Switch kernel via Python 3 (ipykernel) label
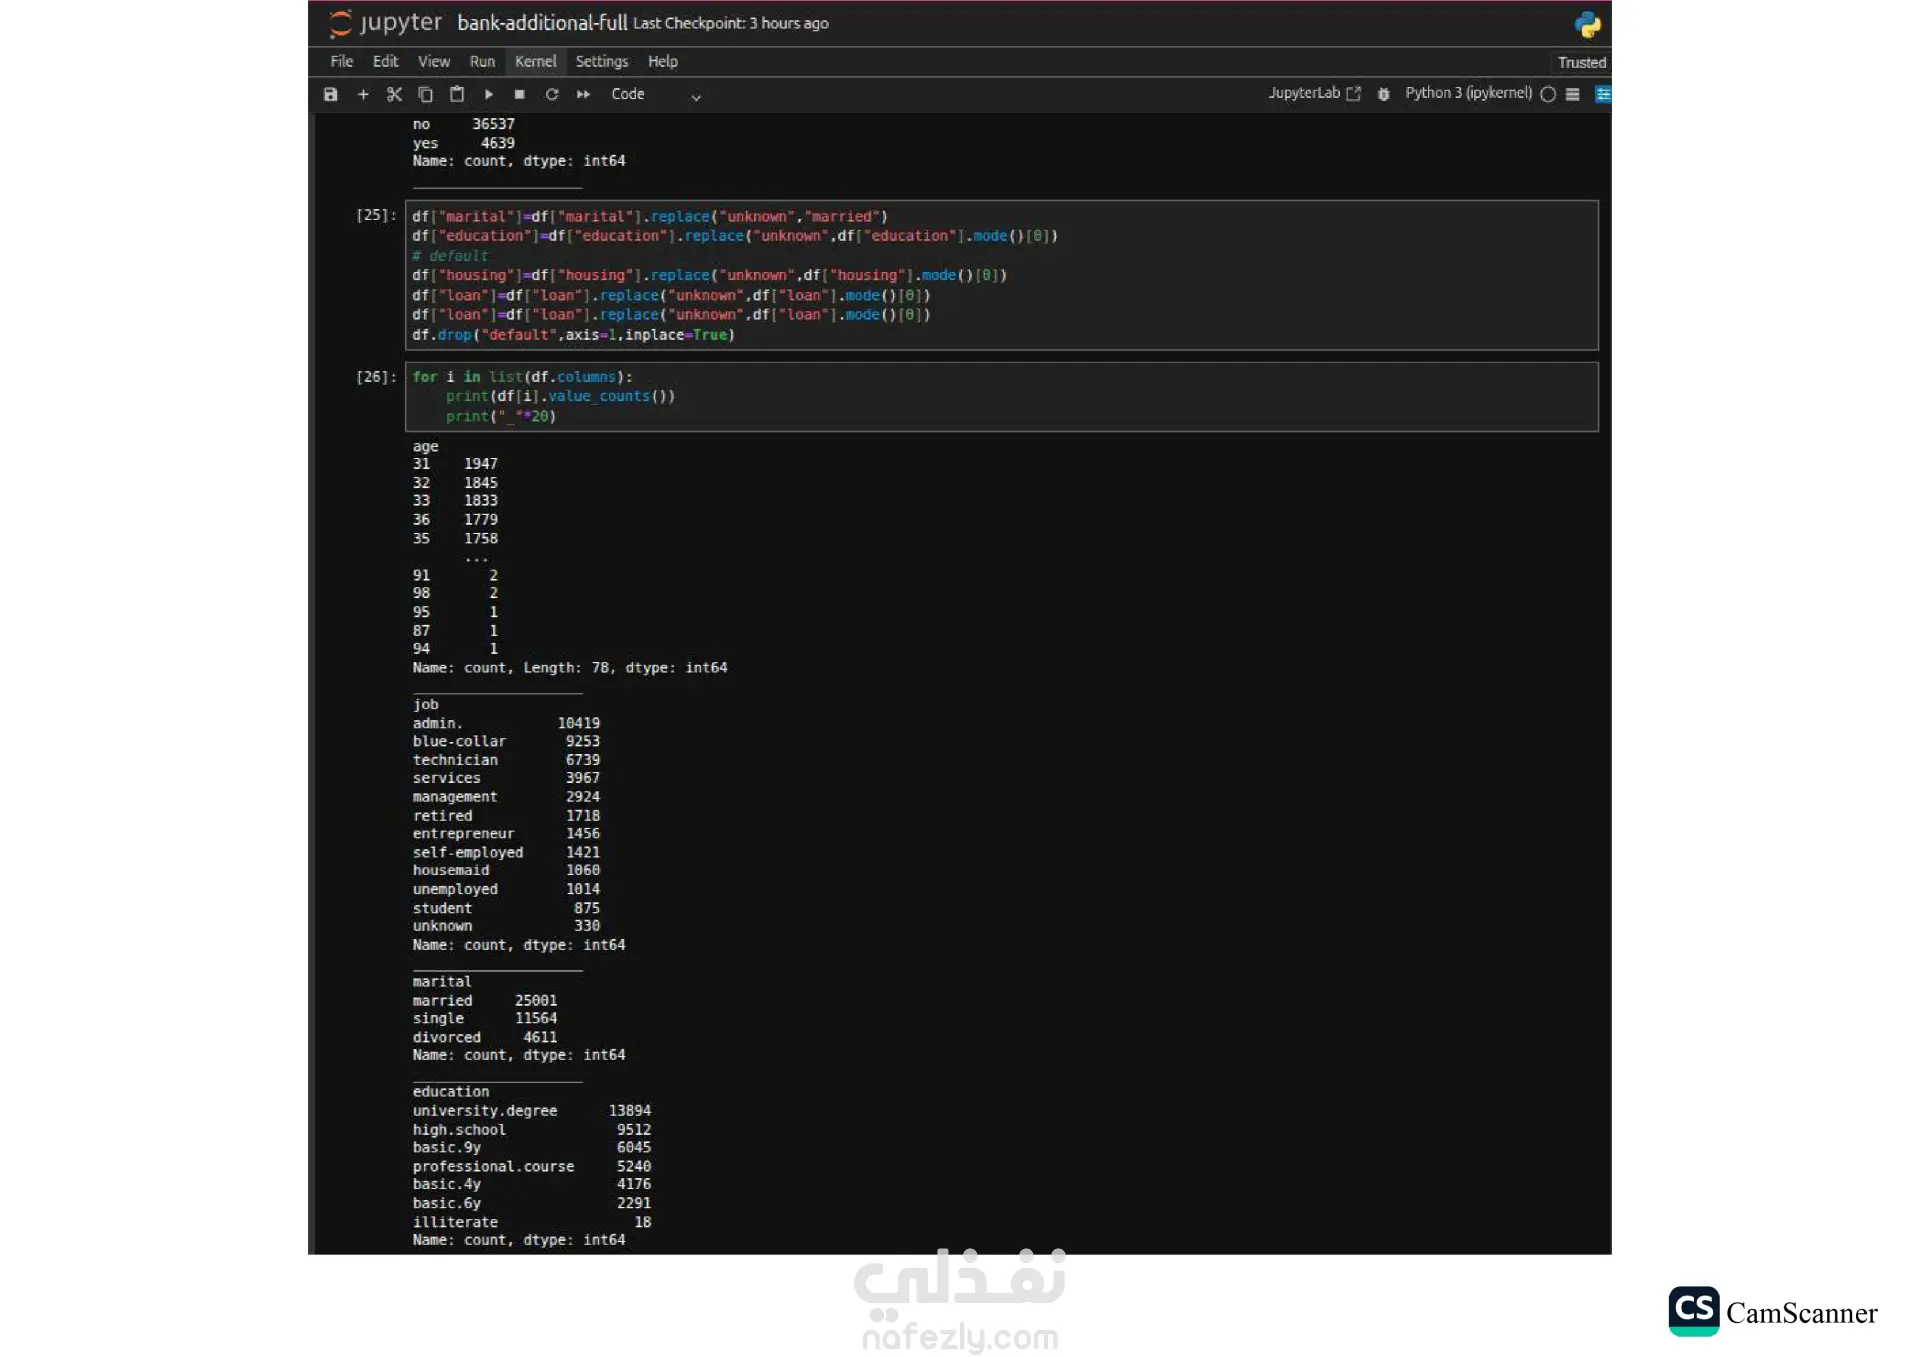1920x1357 pixels. [1468, 93]
